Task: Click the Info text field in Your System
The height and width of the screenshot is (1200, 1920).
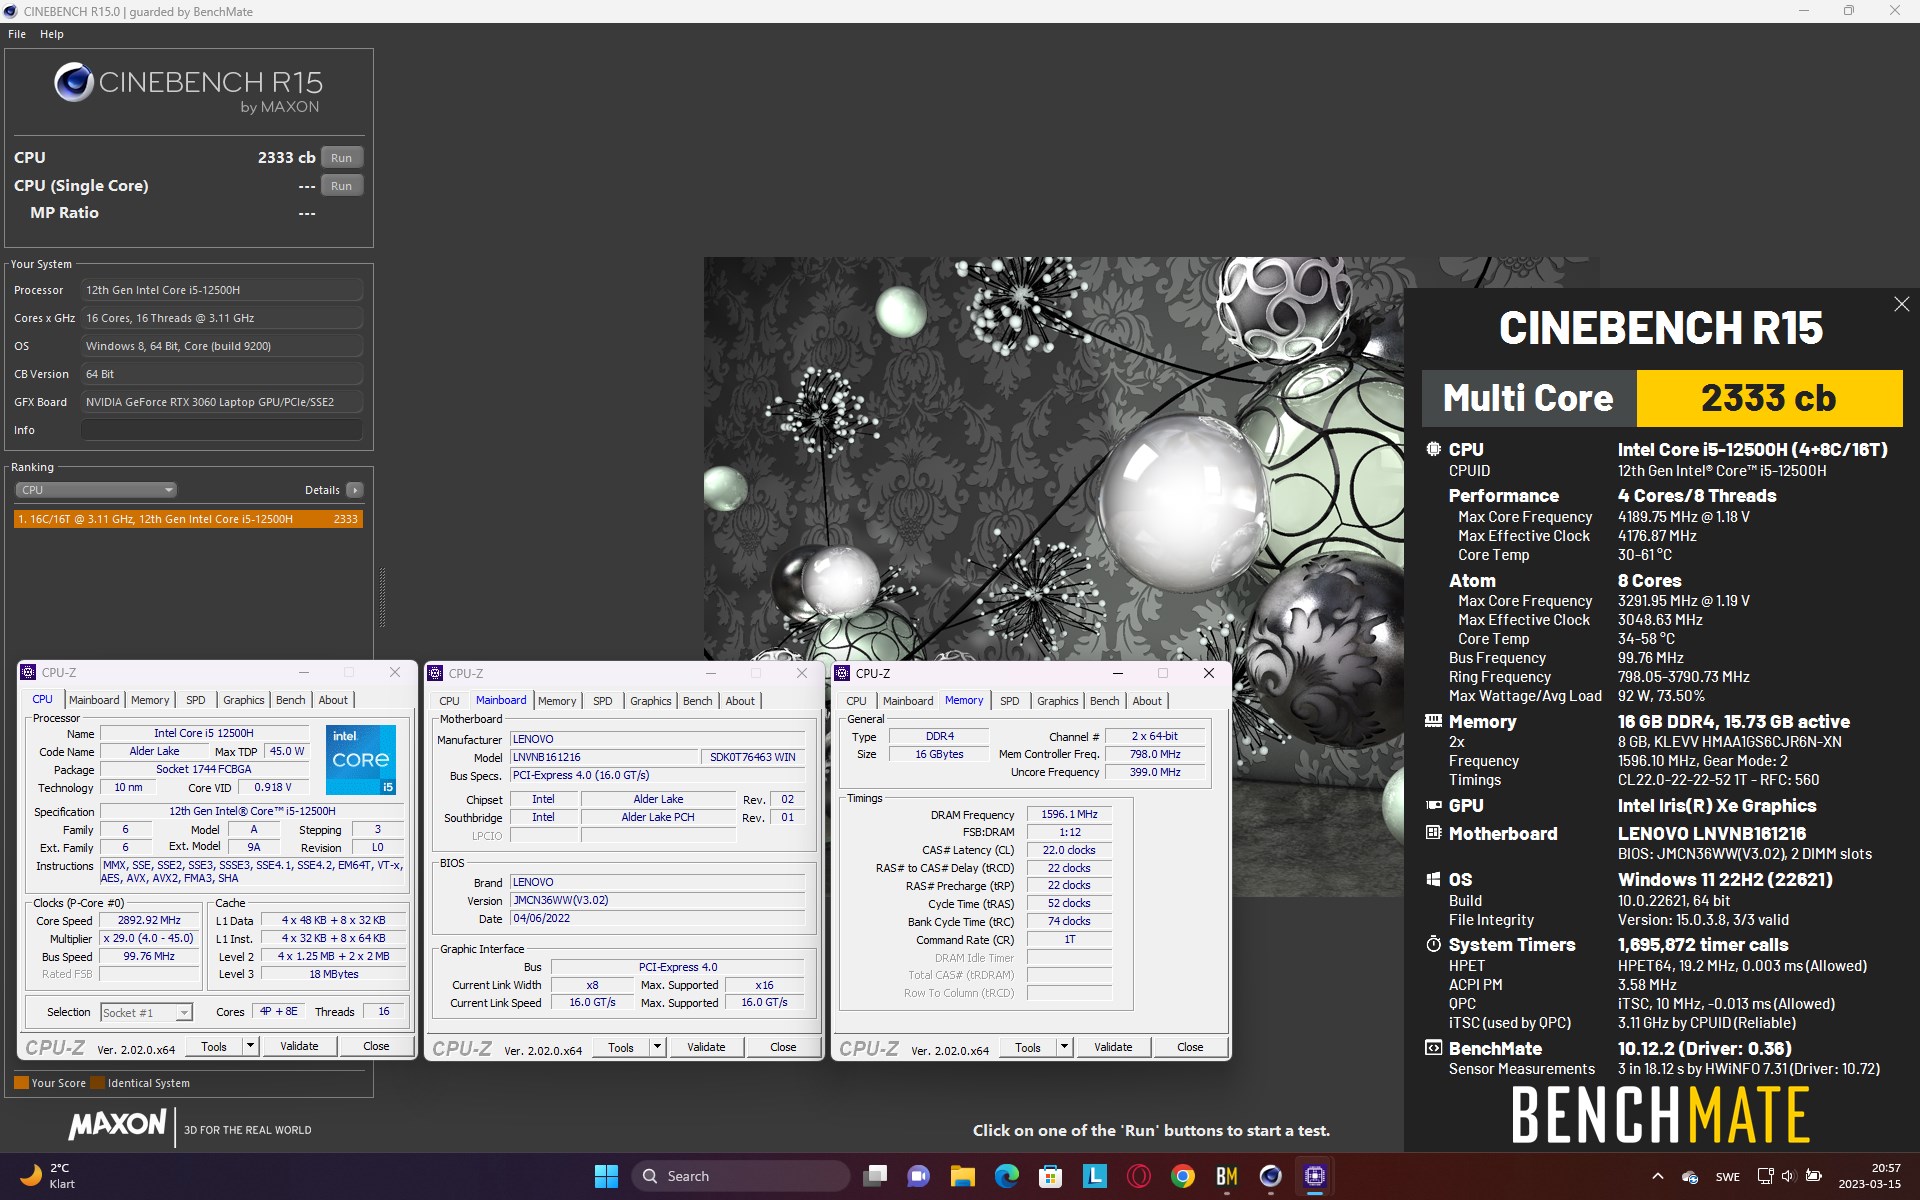Action: (x=222, y=430)
